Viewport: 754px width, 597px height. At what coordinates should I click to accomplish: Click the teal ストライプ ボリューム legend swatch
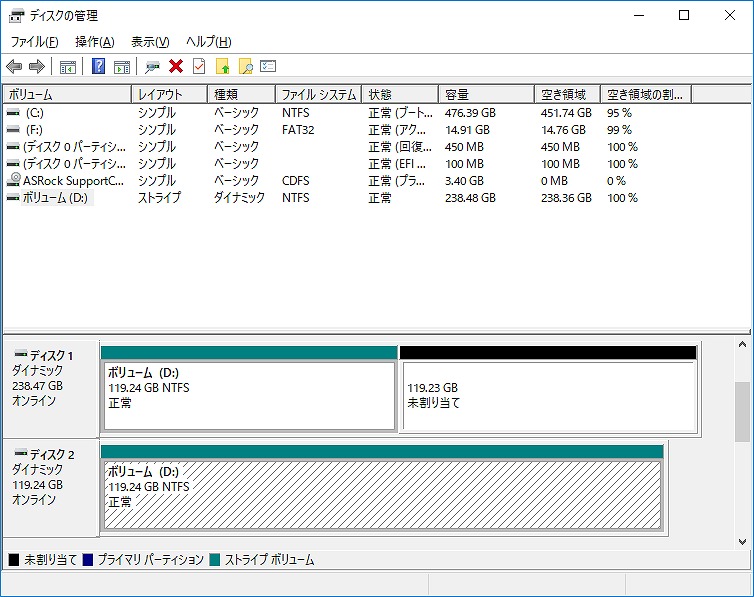click(x=214, y=560)
